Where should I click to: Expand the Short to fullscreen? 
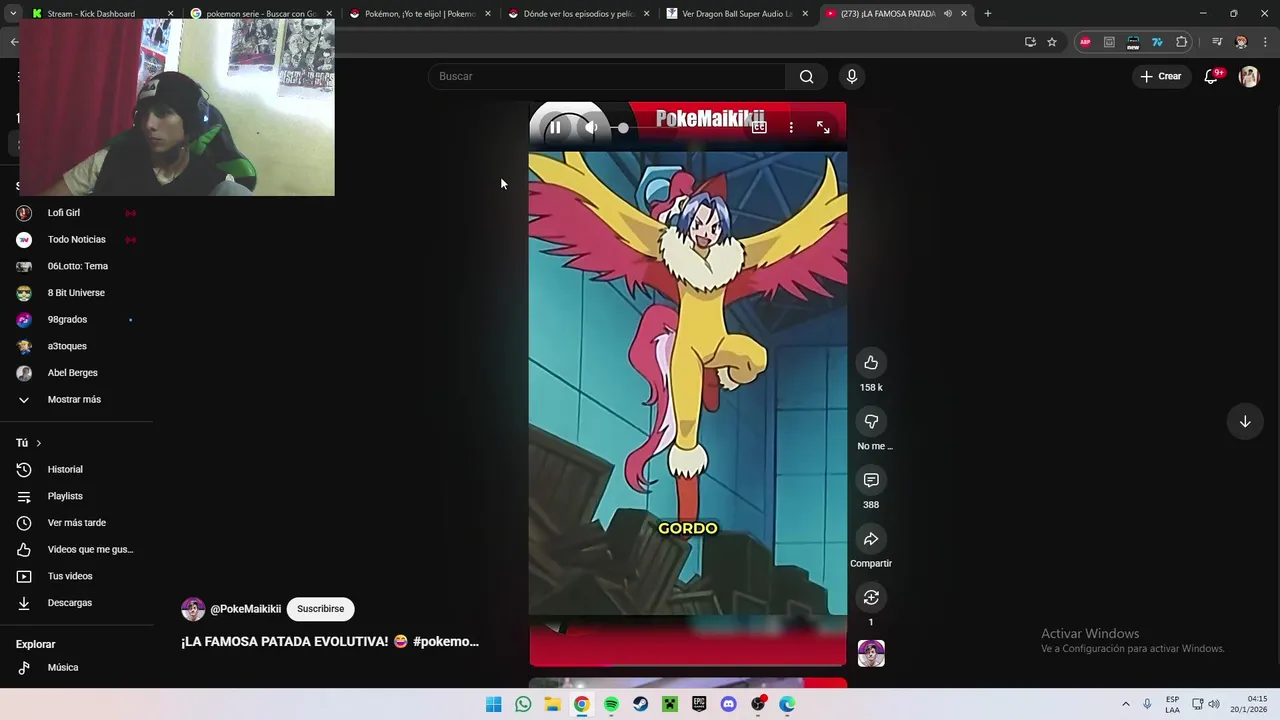[x=823, y=127]
